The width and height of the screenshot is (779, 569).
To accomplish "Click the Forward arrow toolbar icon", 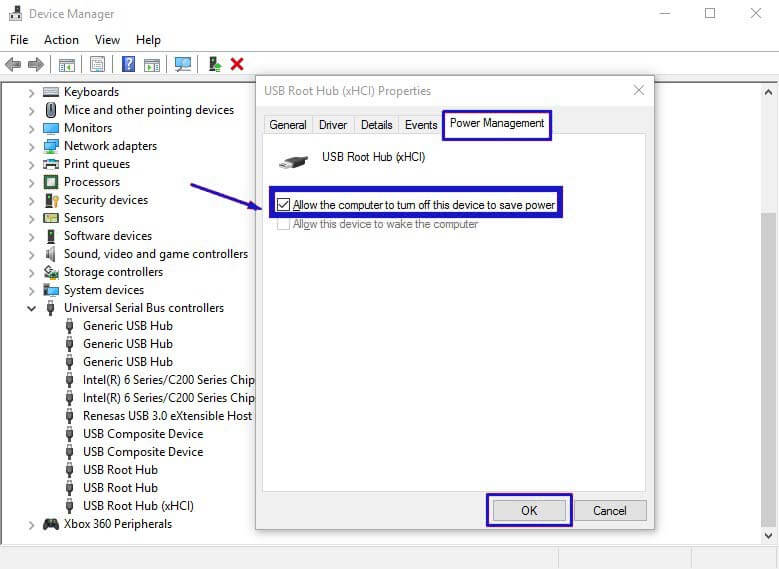I will tap(36, 64).
